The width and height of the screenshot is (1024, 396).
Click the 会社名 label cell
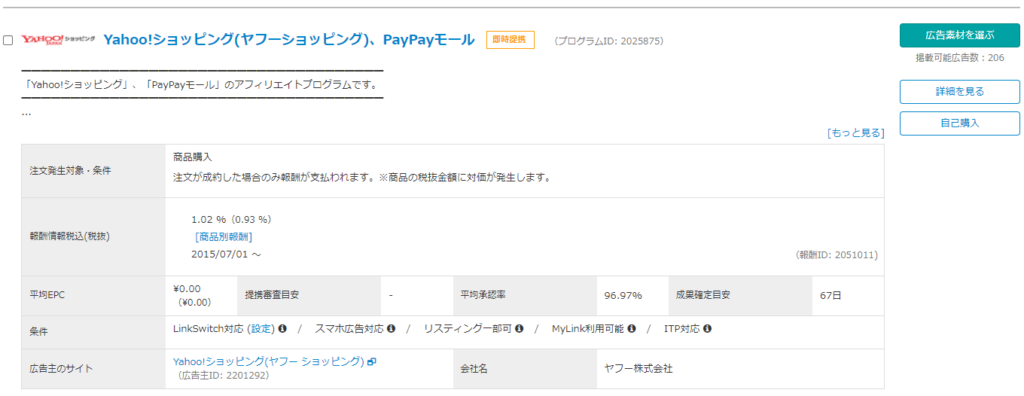point(524,369)
